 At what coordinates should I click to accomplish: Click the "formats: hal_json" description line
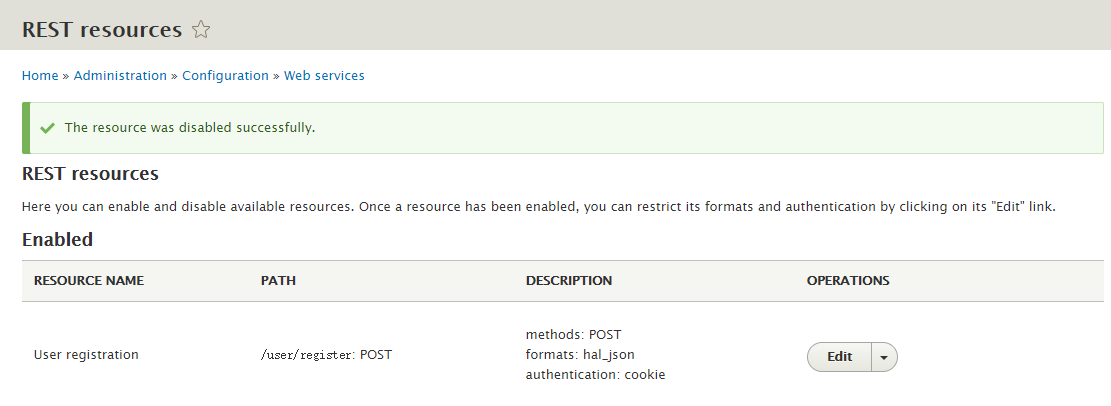click(x=580, y=355)
